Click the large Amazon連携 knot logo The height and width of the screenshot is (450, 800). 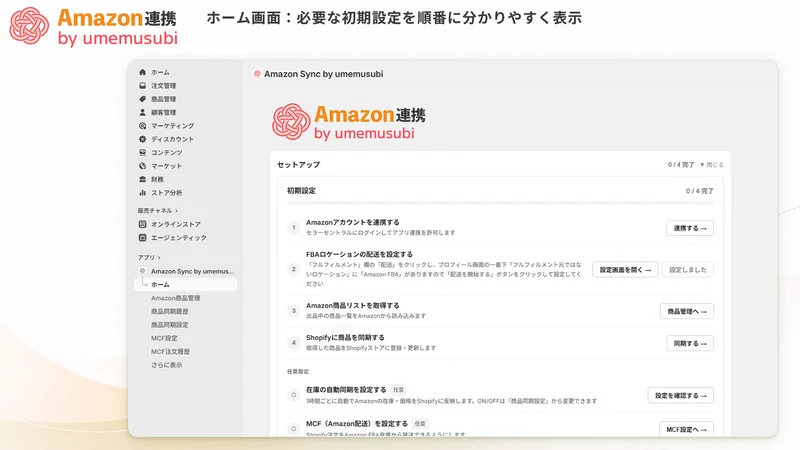pos(291,122)
